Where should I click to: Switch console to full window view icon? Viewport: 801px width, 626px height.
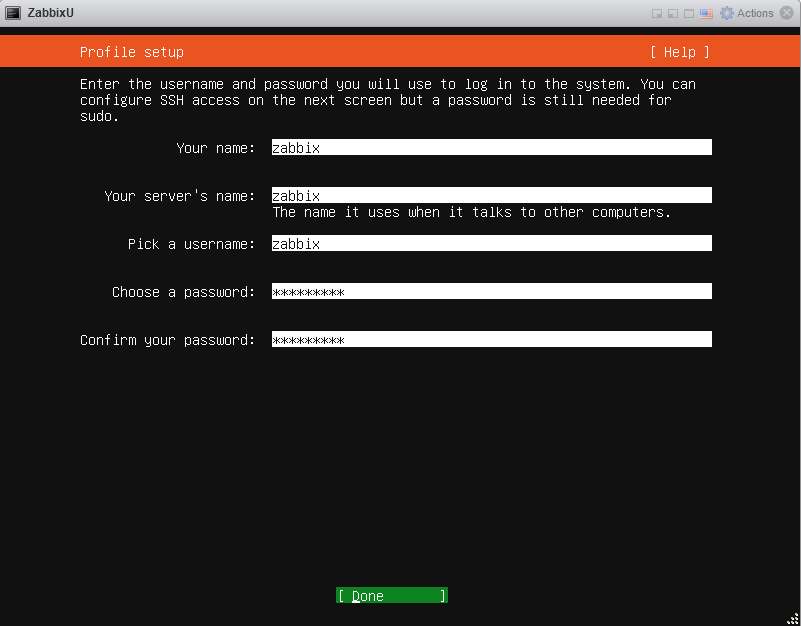(x=689, y=14)
